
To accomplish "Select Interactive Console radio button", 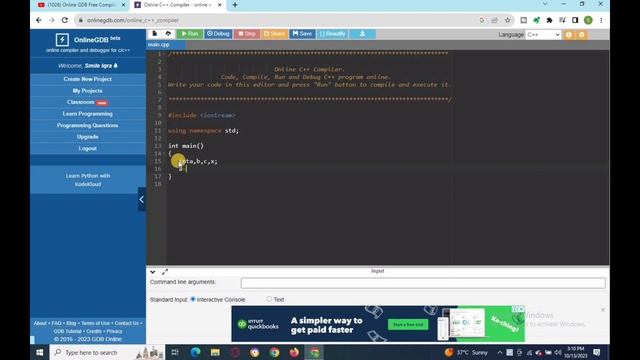I will (193, 299).
